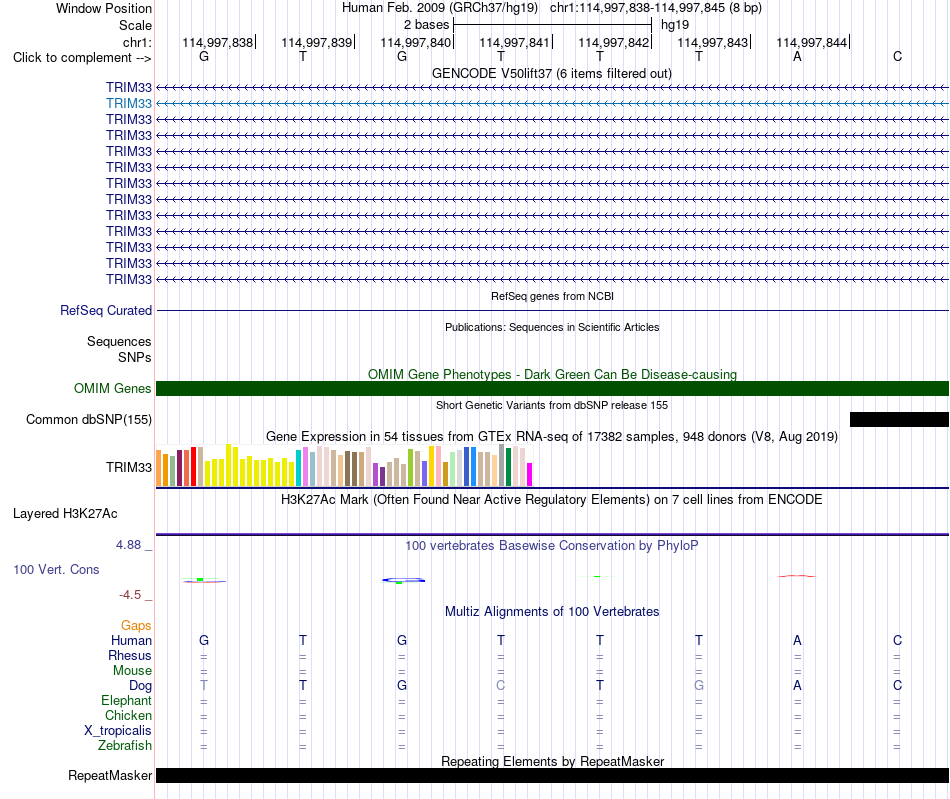Open the "GENCODE V50lift37 (6 items filtered out)" track title
The width and height of the screenshot is (950, 799).
[552, 73]
